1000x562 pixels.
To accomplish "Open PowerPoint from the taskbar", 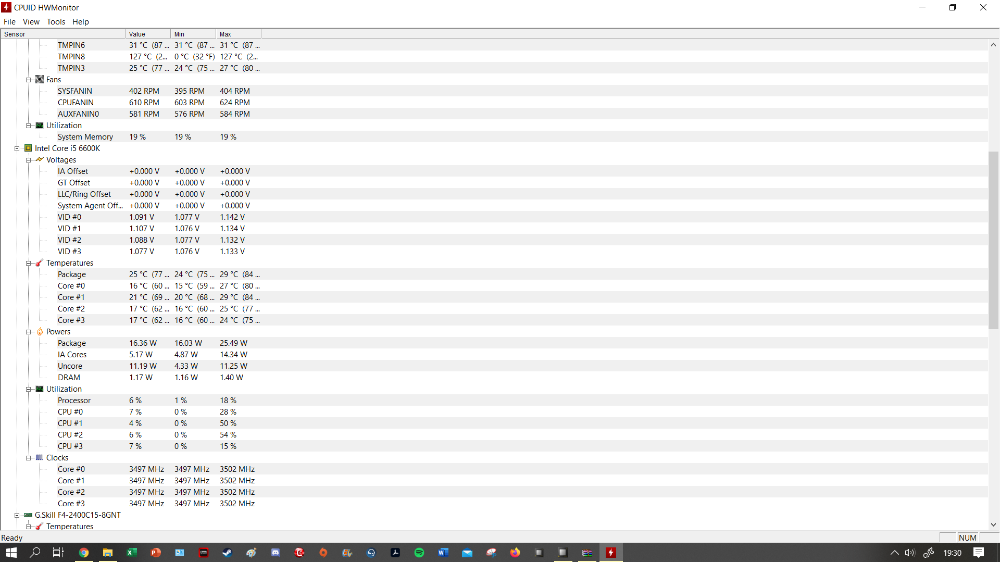I will [x=156, y=552].
